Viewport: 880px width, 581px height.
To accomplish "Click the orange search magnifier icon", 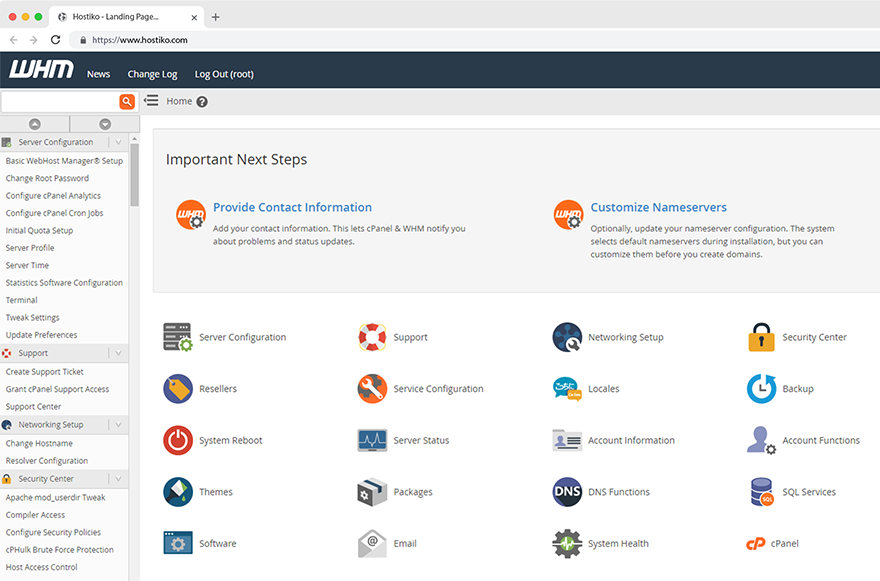I will point(127,101).
